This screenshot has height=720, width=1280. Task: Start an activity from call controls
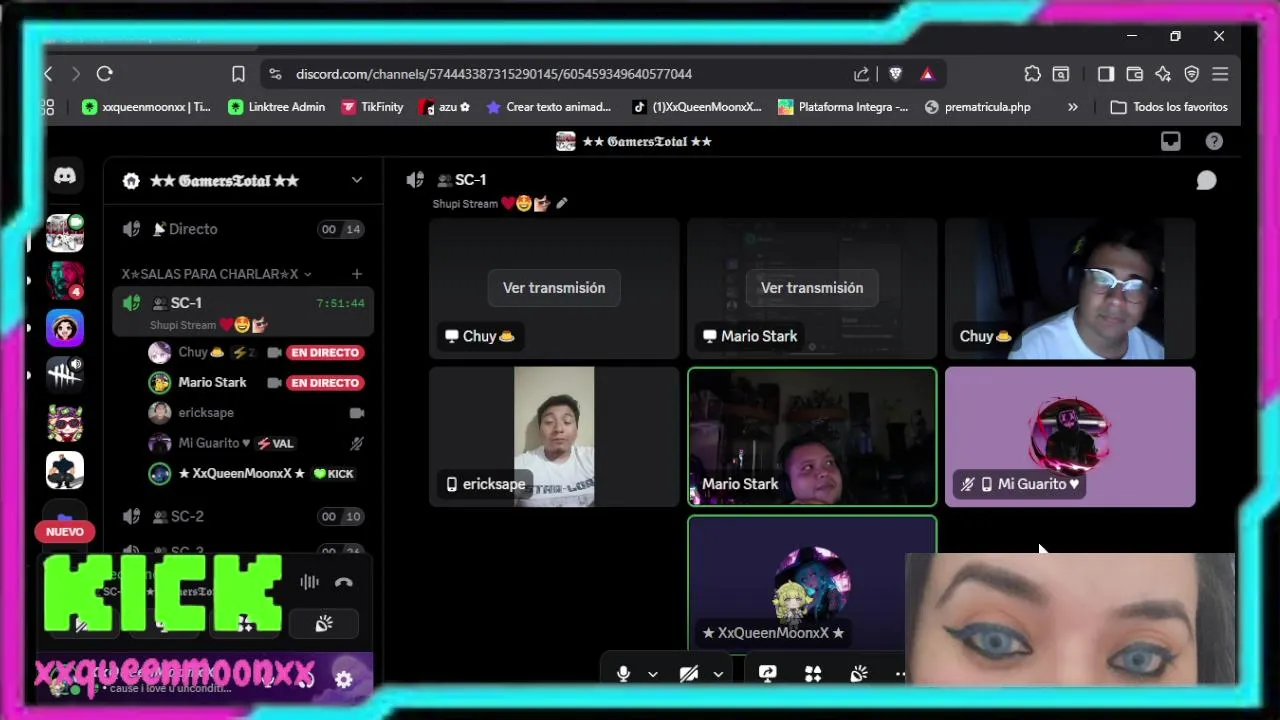813,674
